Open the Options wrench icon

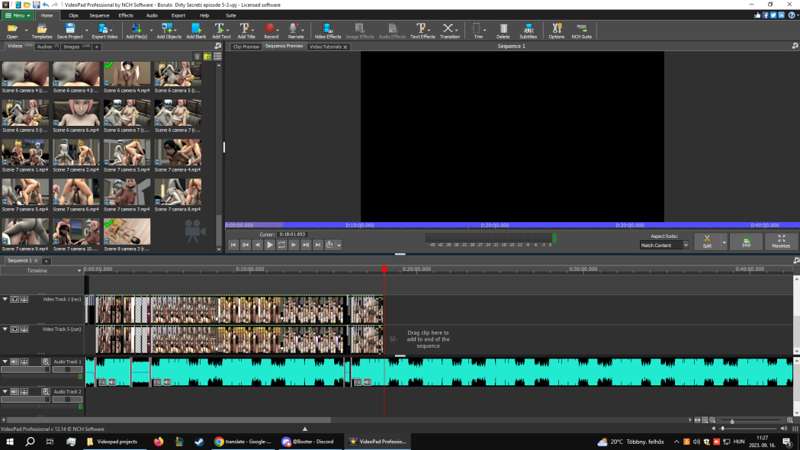556,30
